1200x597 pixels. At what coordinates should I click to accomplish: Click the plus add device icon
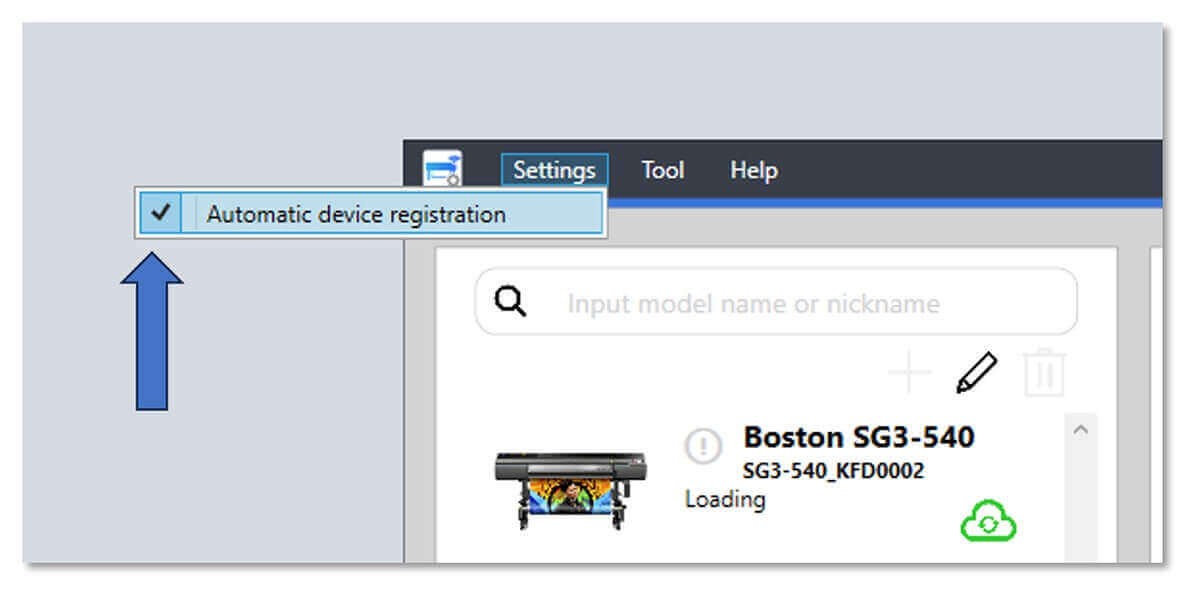point(909,374)
